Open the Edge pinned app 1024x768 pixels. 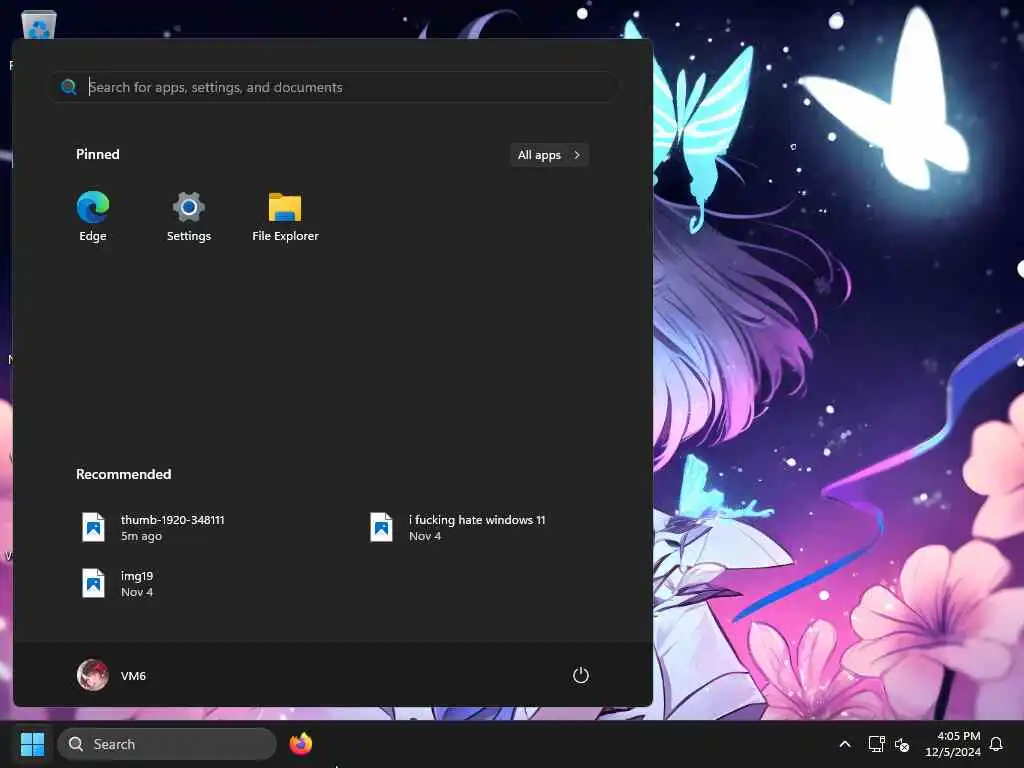[x=93, y=217]
